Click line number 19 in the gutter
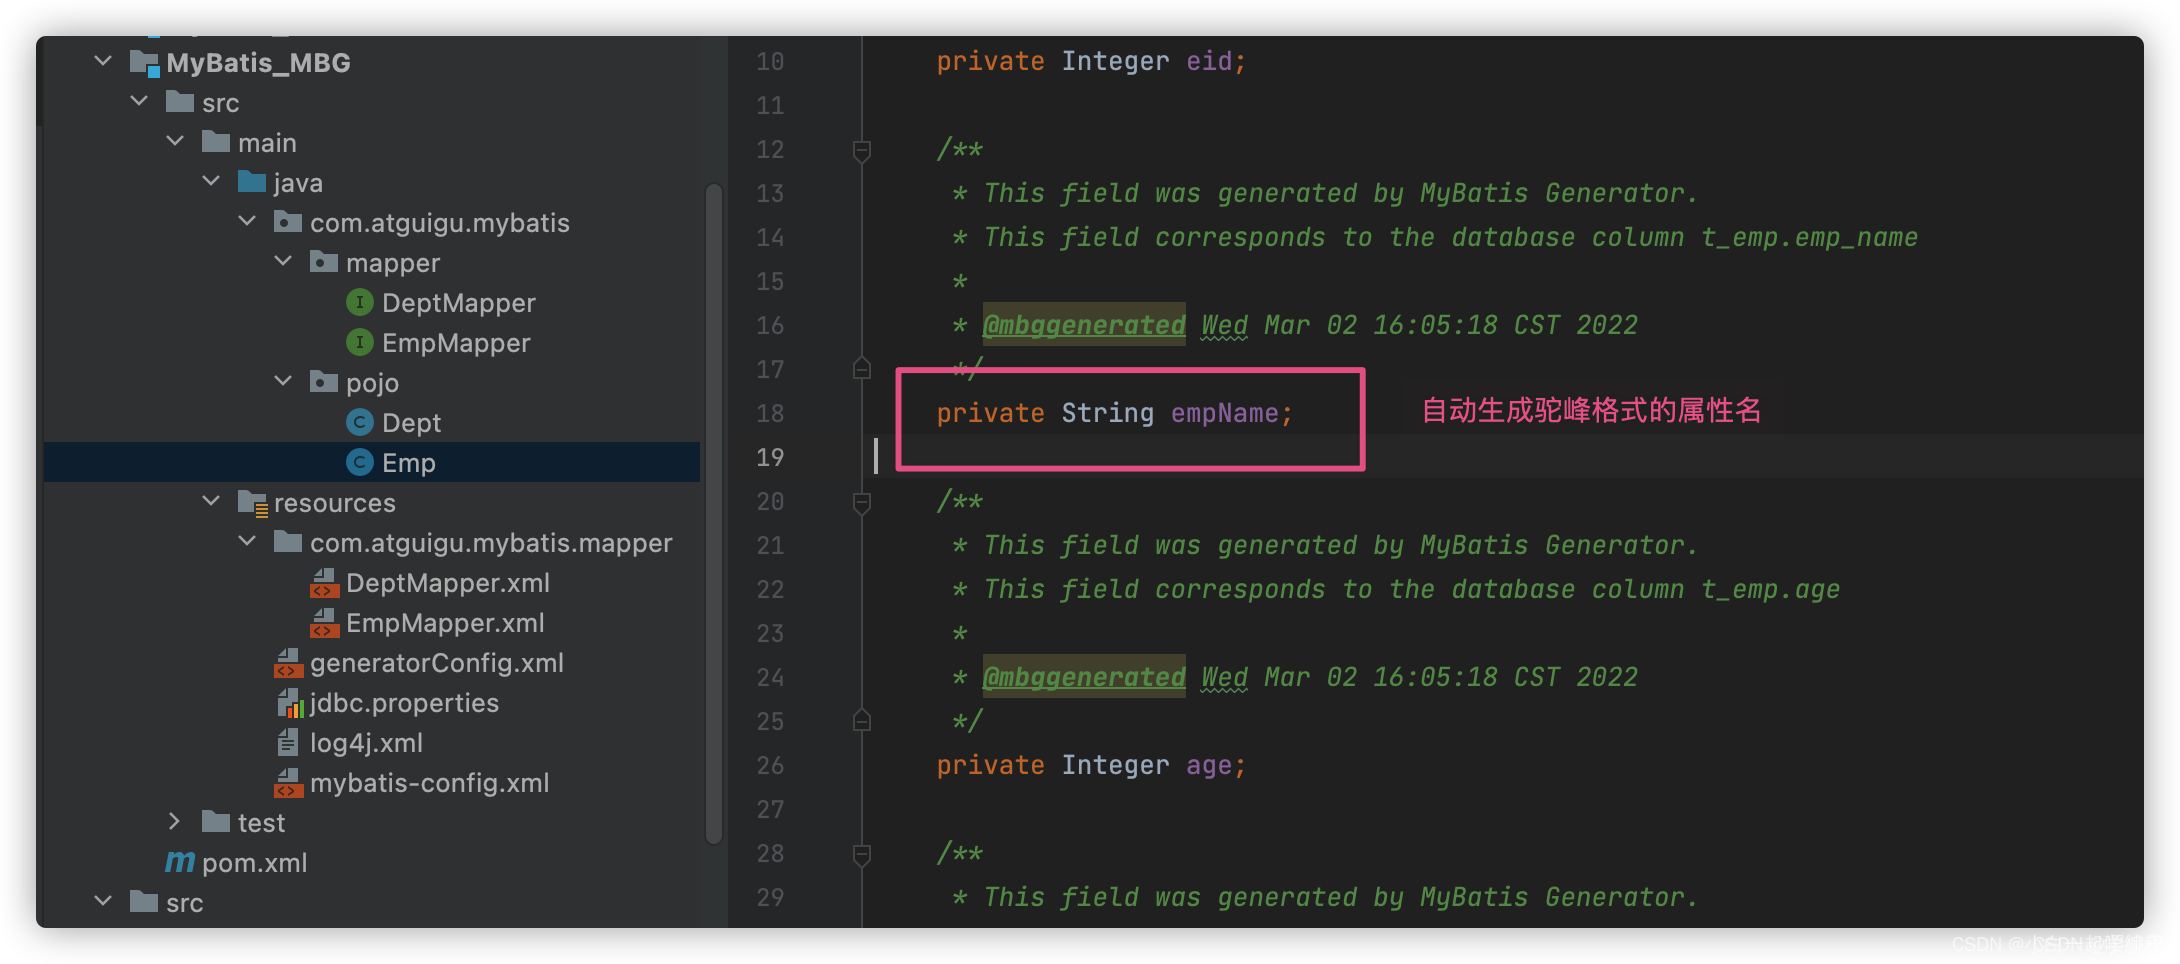 pyautogui.click(x=770, y=457)
